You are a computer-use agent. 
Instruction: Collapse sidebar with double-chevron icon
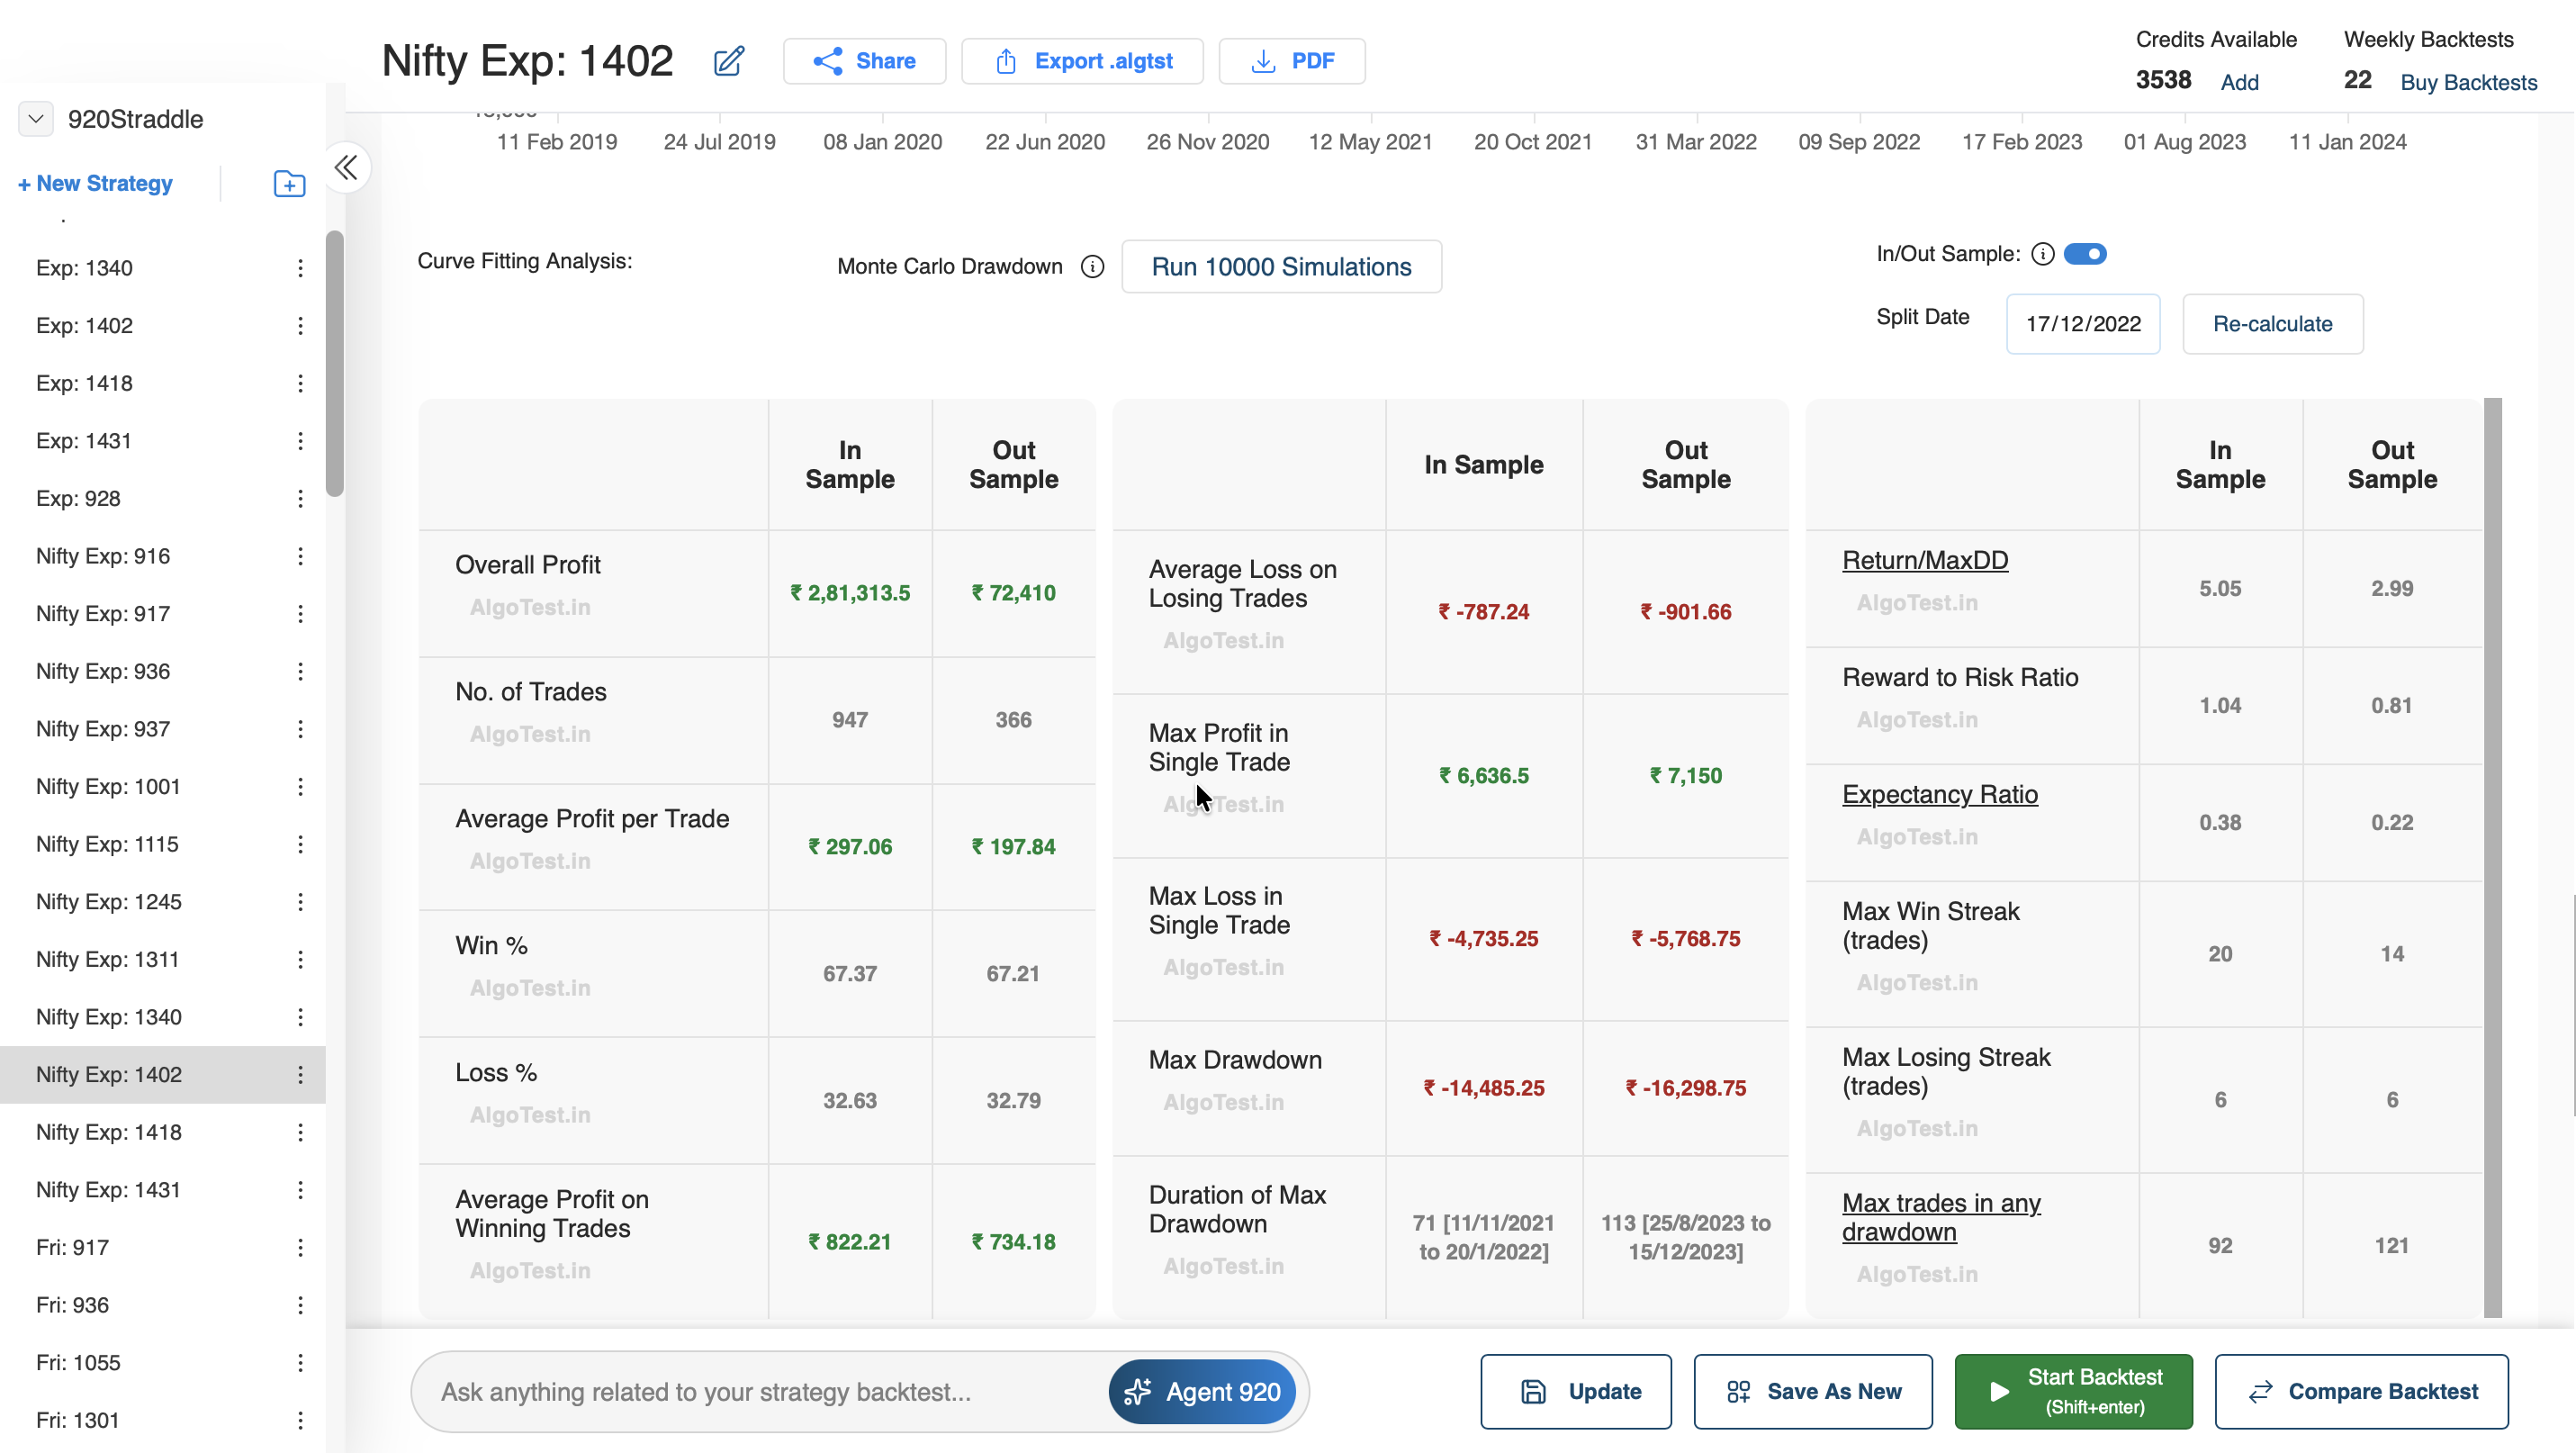346,167
